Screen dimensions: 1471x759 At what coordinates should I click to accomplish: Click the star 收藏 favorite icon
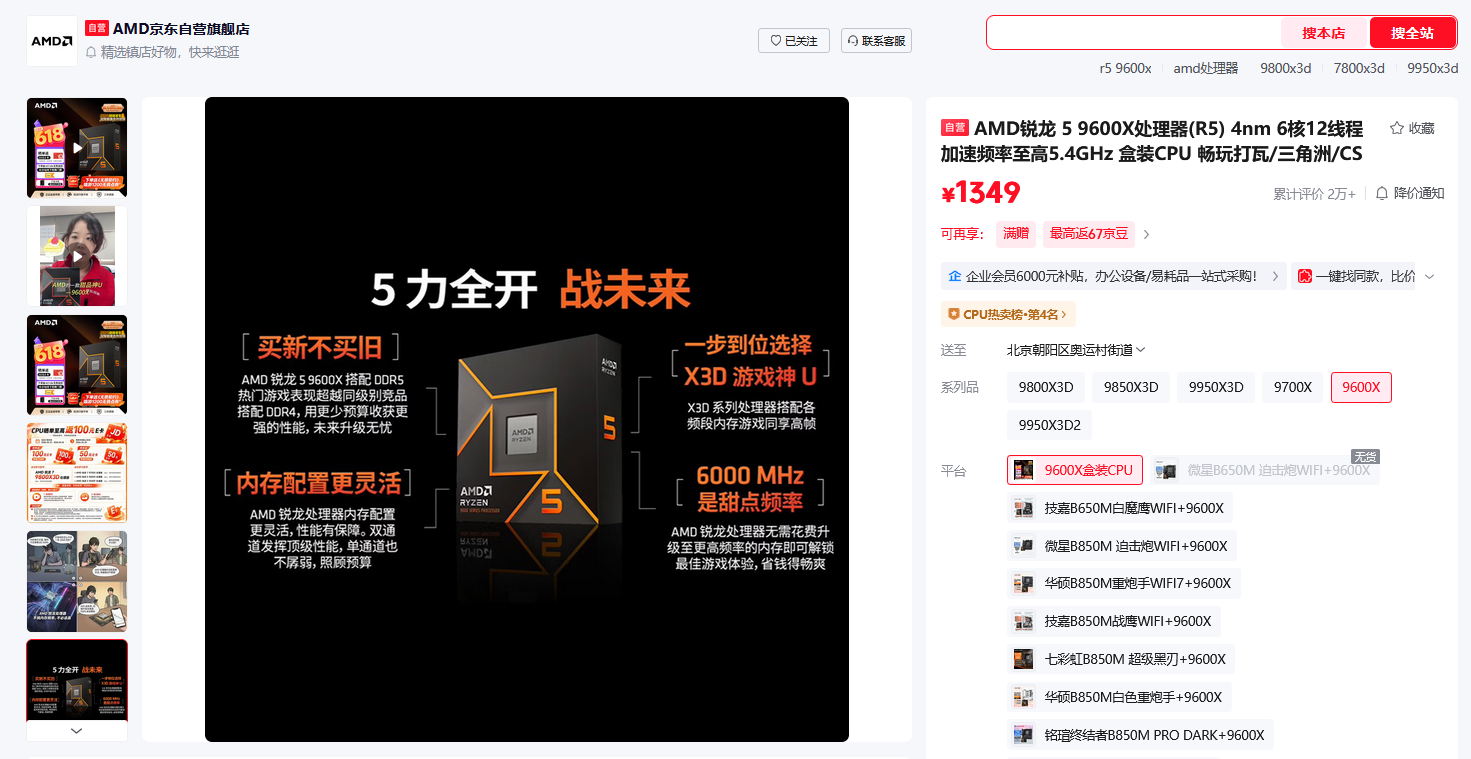click(x=1397, y=128)
